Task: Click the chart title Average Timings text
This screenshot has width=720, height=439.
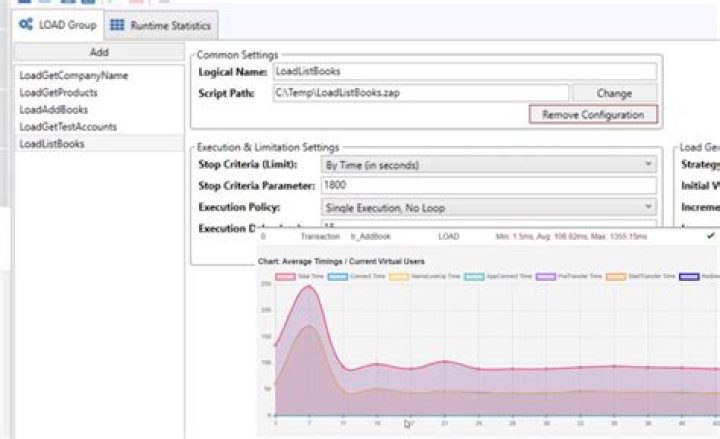Action: tap(341, 261)
